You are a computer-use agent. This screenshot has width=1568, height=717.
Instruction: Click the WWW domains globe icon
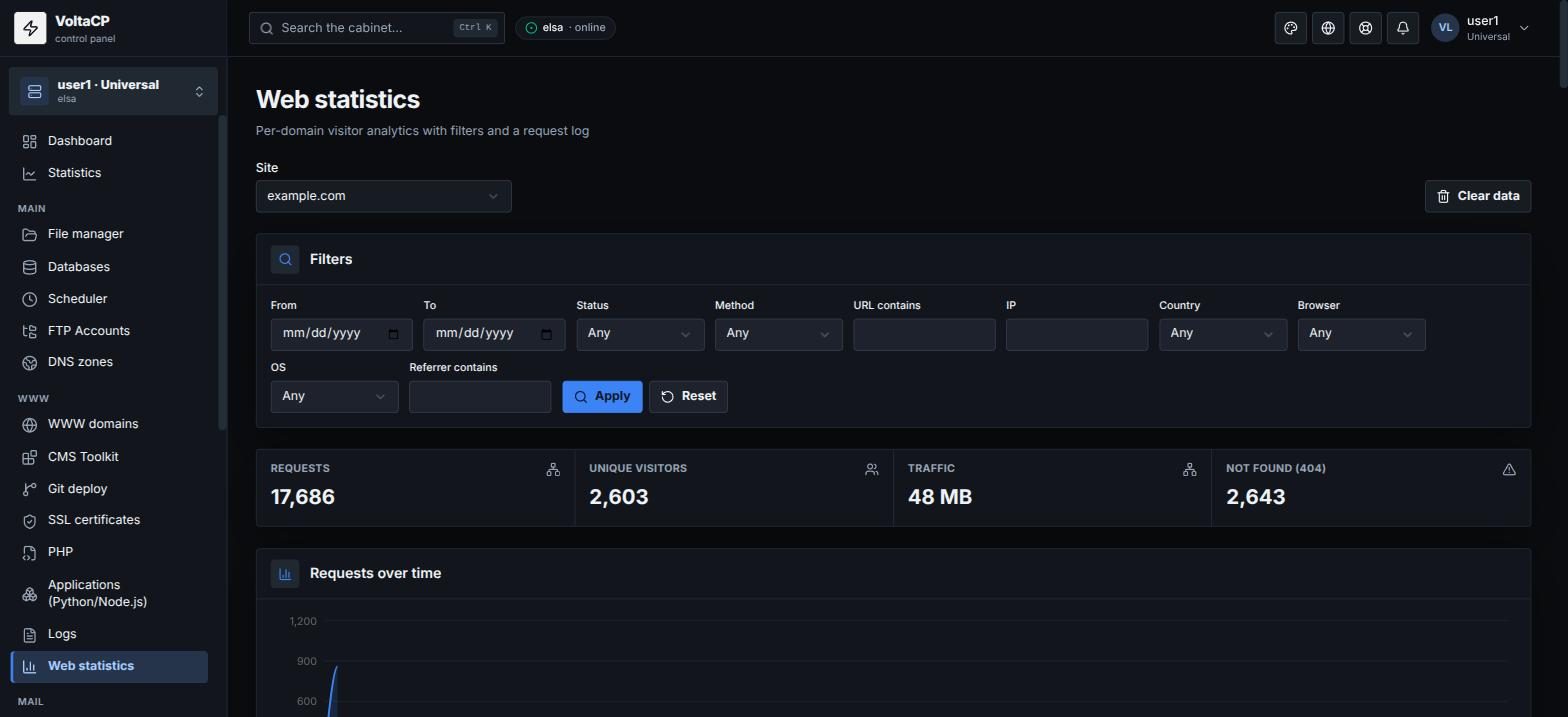[30, 424]
